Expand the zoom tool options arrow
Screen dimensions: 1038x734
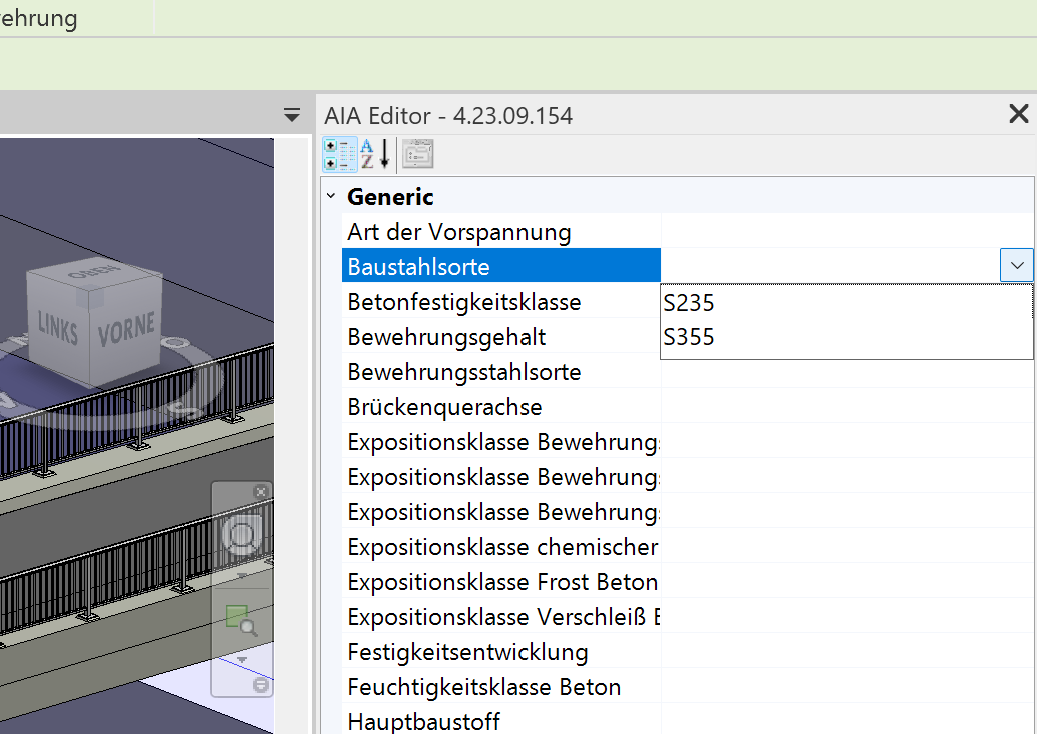click(x=241, y=659)
